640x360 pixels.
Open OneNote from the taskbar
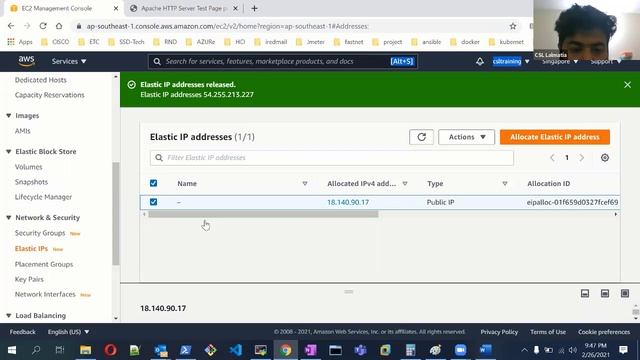click(311, 350)
